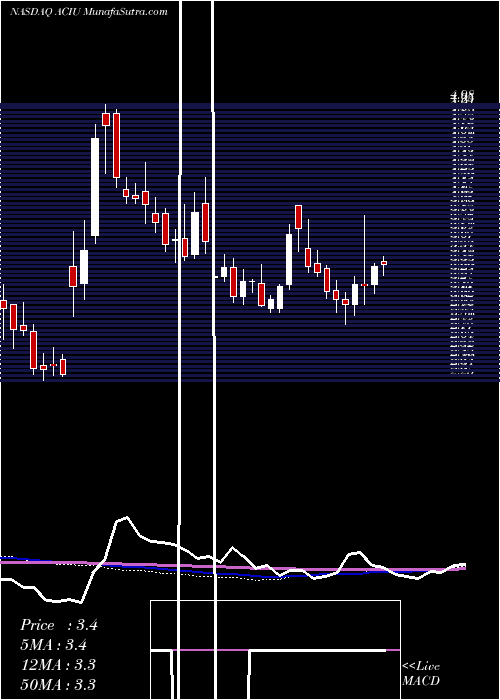This screenshot has width=500, height=700.
Task: Click the '5MA : 3.4' value
Action: [x=54, y=645]
